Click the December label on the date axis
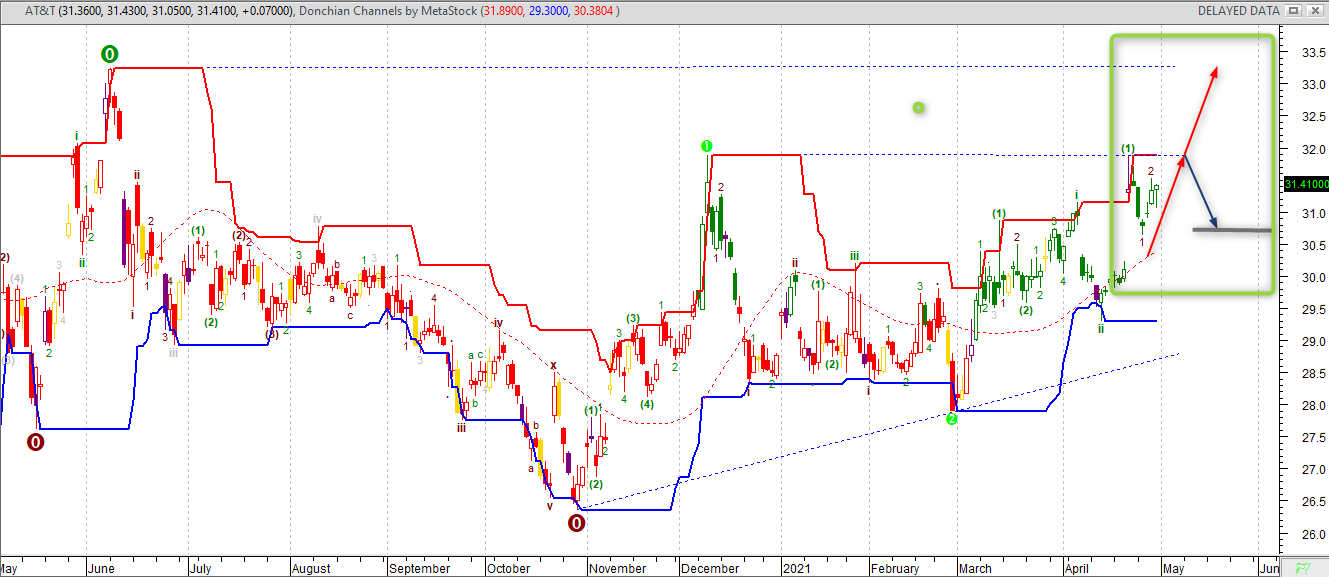This screenshot has width=1329, height=577. [709, 568]
